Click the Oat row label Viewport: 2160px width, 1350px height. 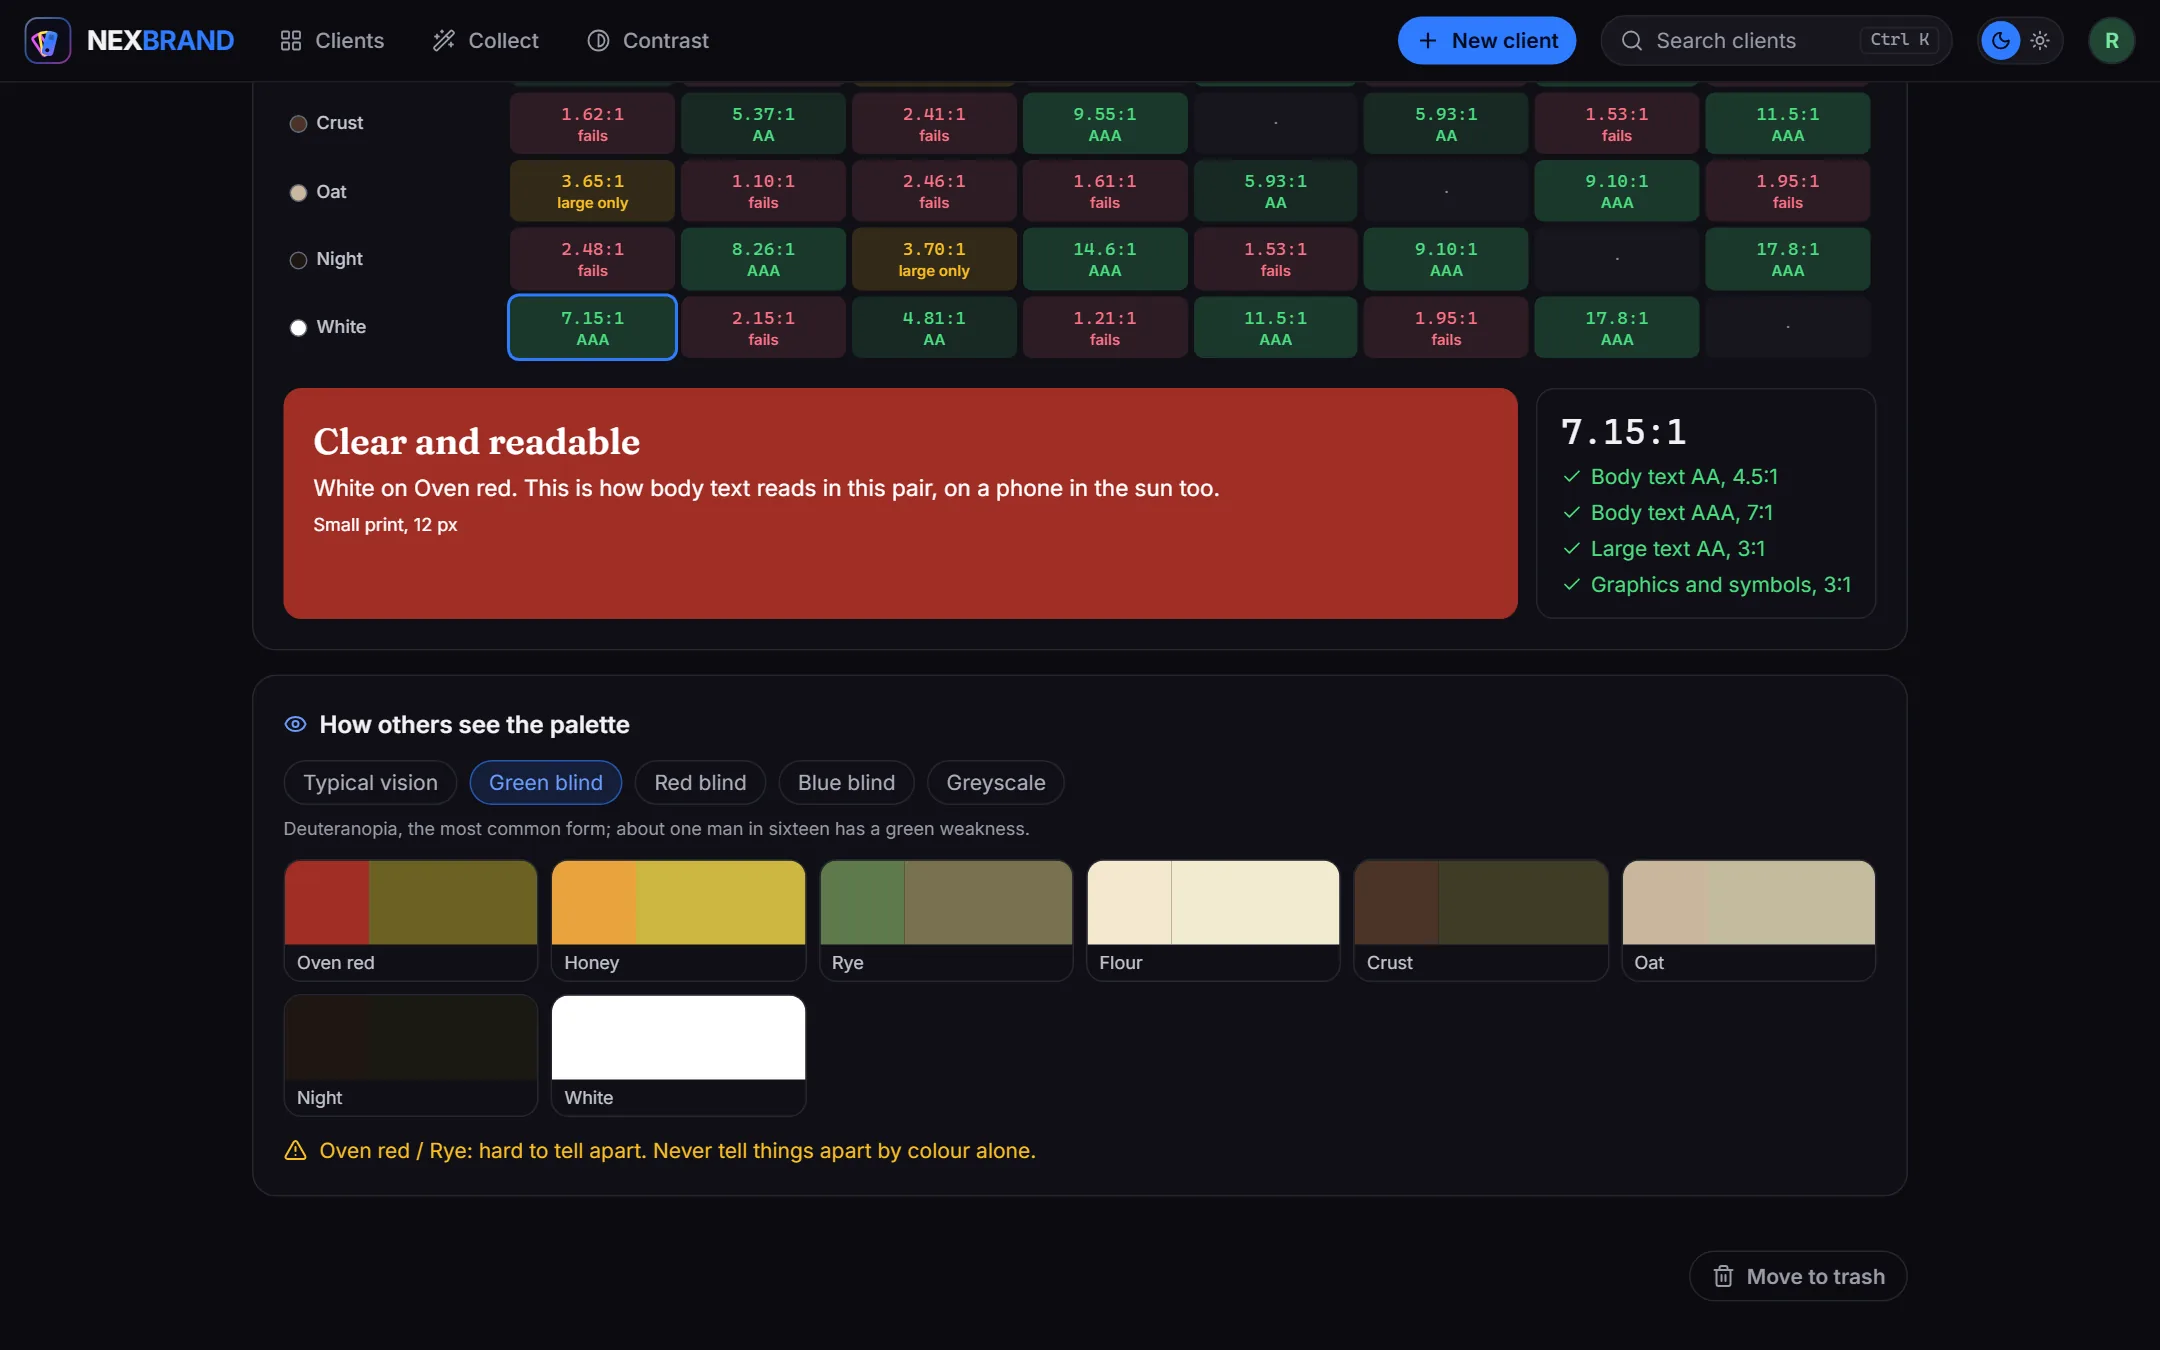click(x=318, y=192)
